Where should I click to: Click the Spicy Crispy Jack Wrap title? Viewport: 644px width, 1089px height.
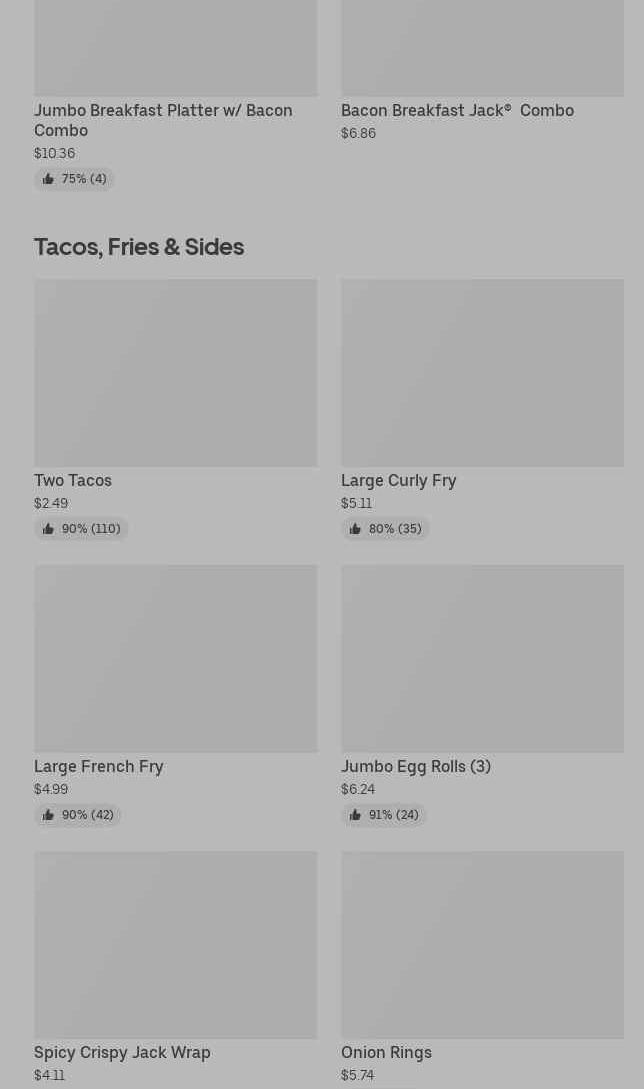click(x=122, y=1052)
